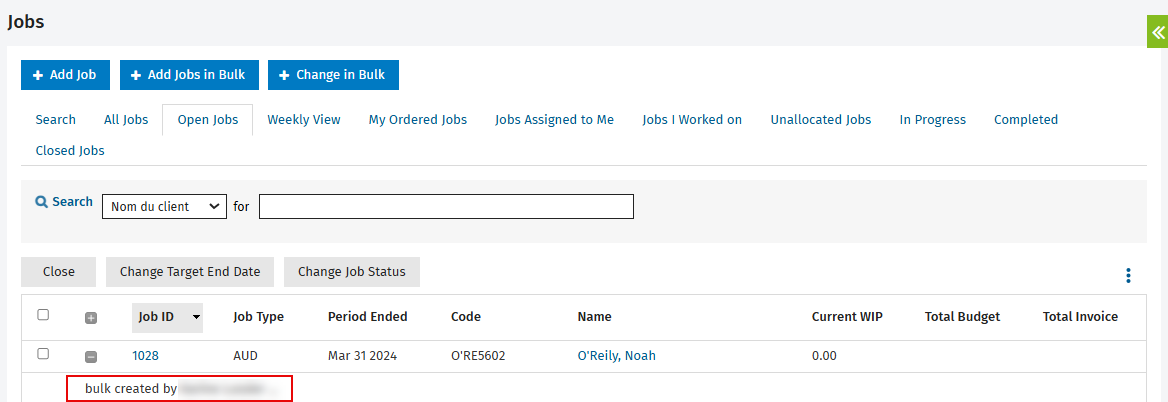Click the Name column header
Viewport: 1168px width, 402px height.
pos(594,317)
